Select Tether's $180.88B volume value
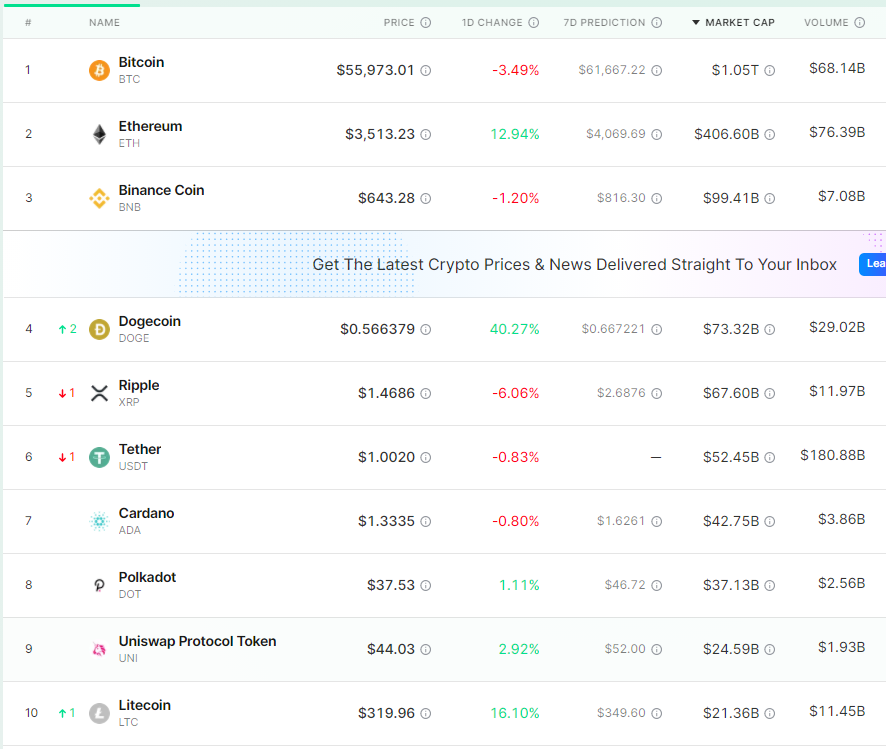The image size is (886, 749). (x=832, y=455)
